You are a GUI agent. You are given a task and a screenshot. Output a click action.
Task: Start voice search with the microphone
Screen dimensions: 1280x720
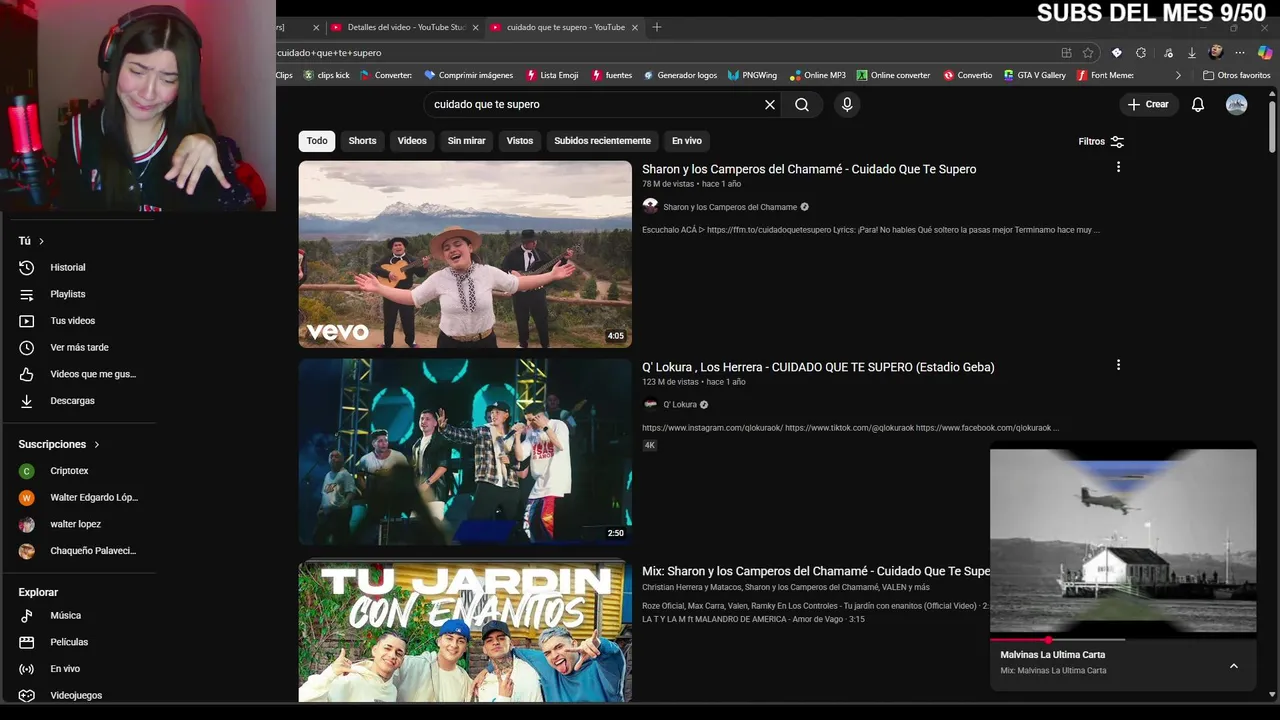pyautogui.click(x=847, y=104)
